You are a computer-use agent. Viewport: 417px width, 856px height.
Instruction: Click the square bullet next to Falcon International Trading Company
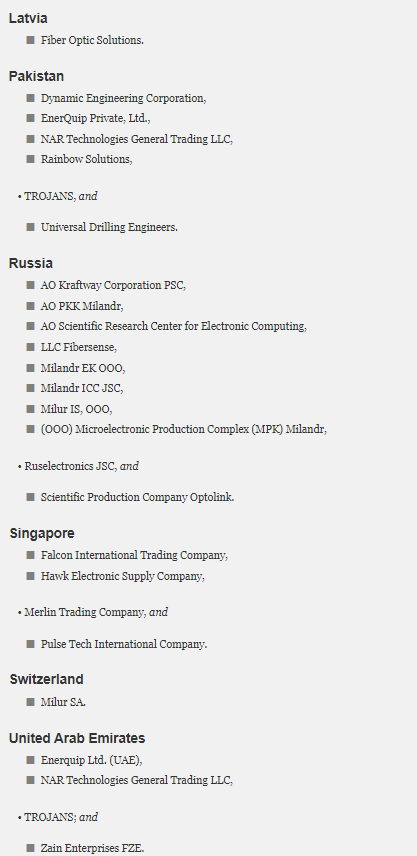[x=30, y=555]
